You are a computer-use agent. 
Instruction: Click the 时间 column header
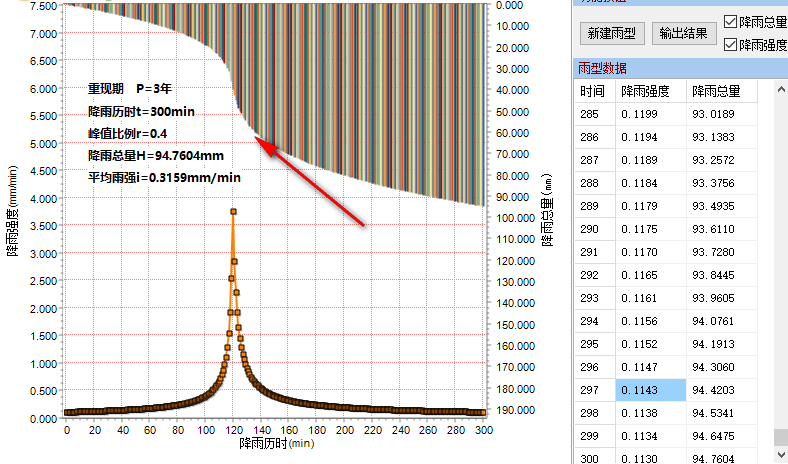coord(592,91)
